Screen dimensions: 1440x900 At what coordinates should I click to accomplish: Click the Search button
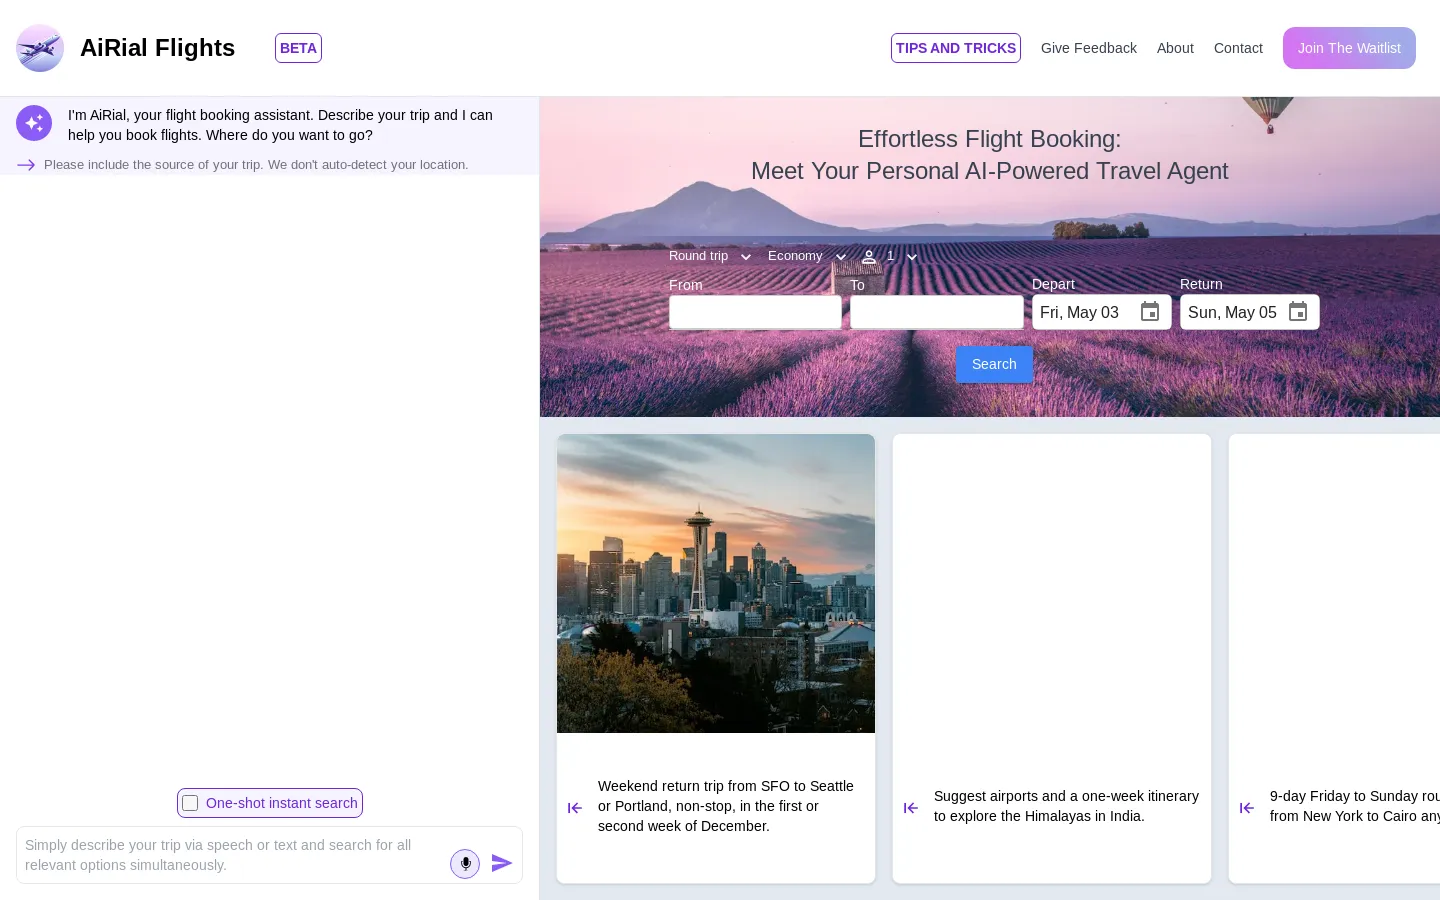(993, 364)
